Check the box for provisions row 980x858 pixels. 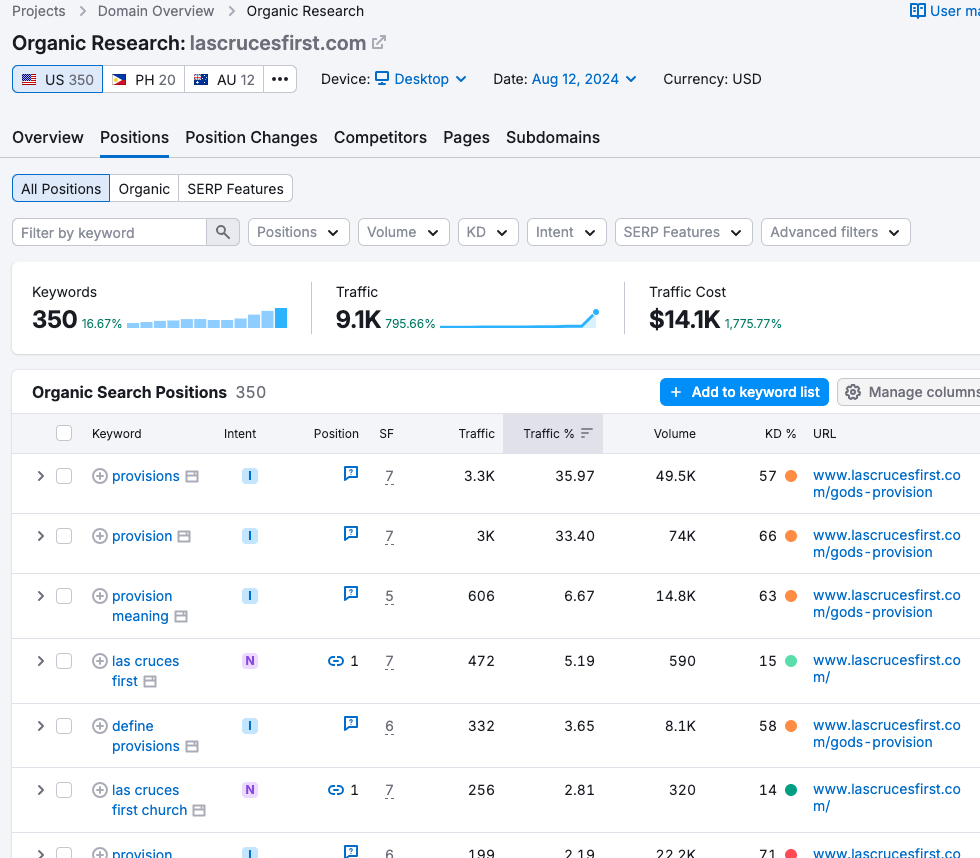pos(64,476)
